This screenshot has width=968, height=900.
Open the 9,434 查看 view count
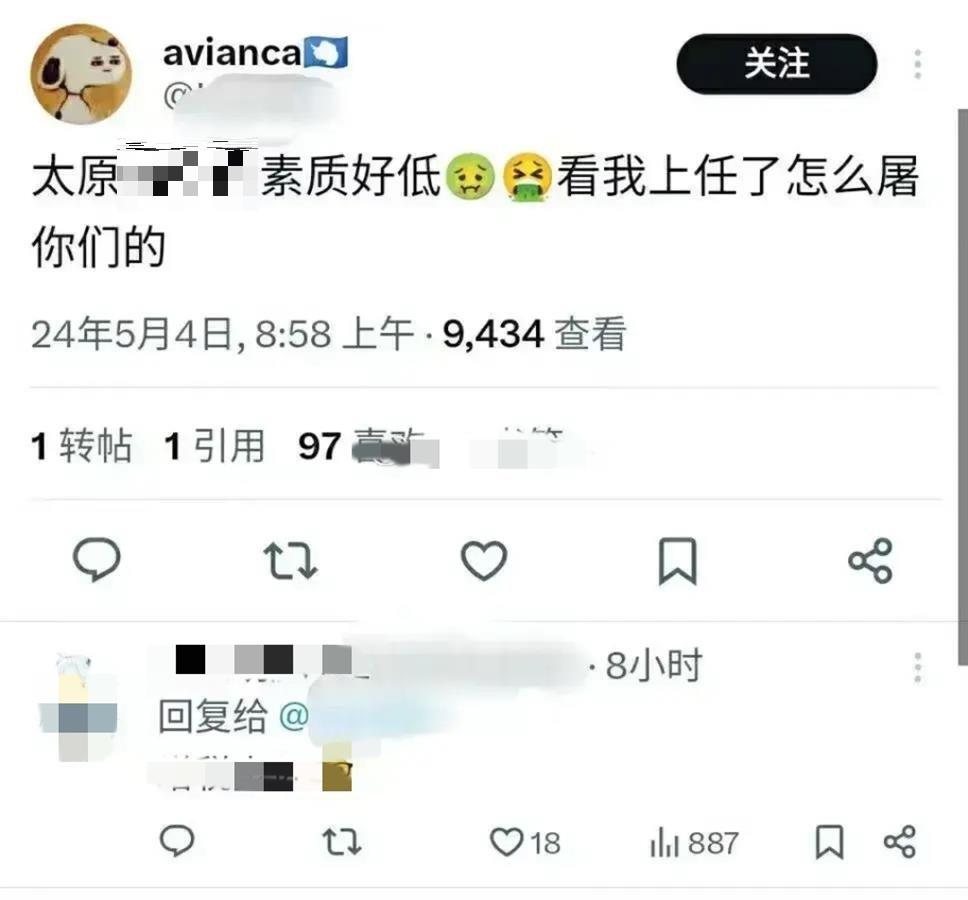pos(535,334)
